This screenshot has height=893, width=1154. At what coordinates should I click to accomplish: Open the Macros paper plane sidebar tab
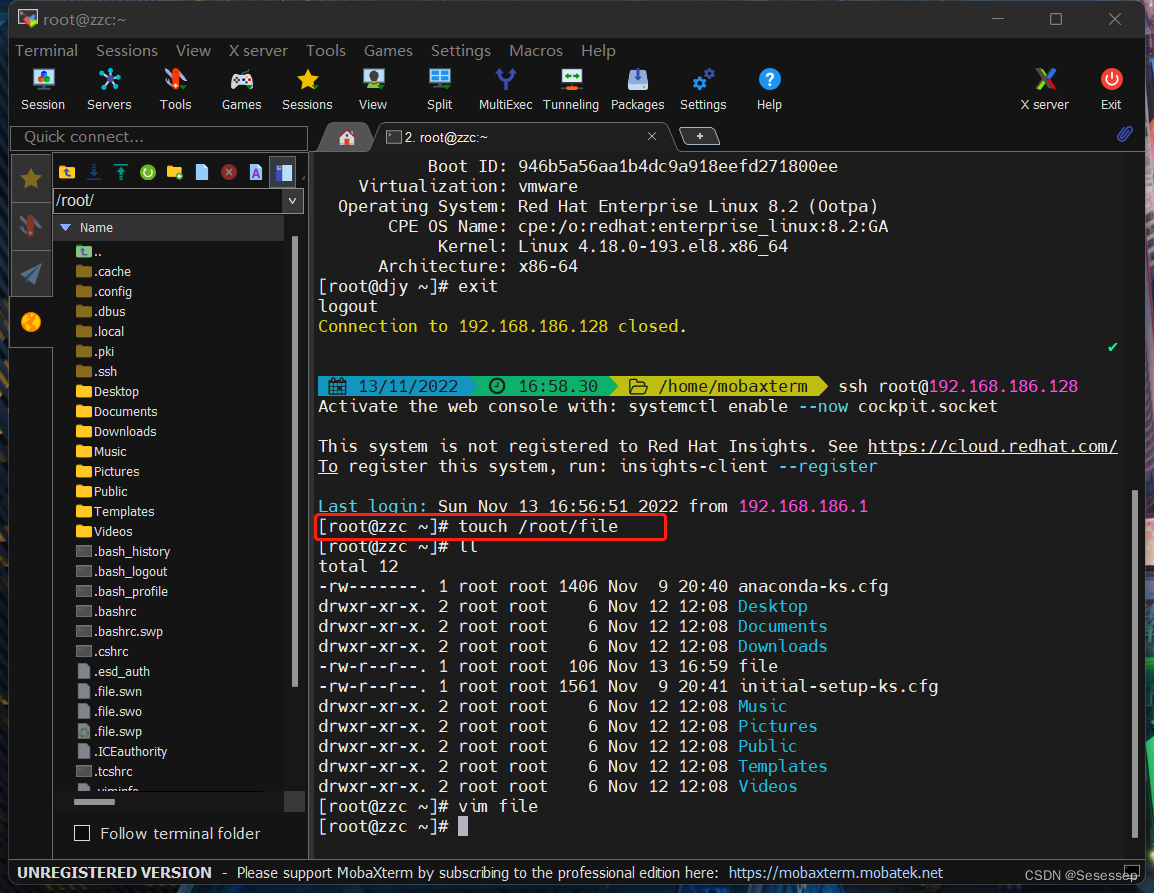[31, 274]
